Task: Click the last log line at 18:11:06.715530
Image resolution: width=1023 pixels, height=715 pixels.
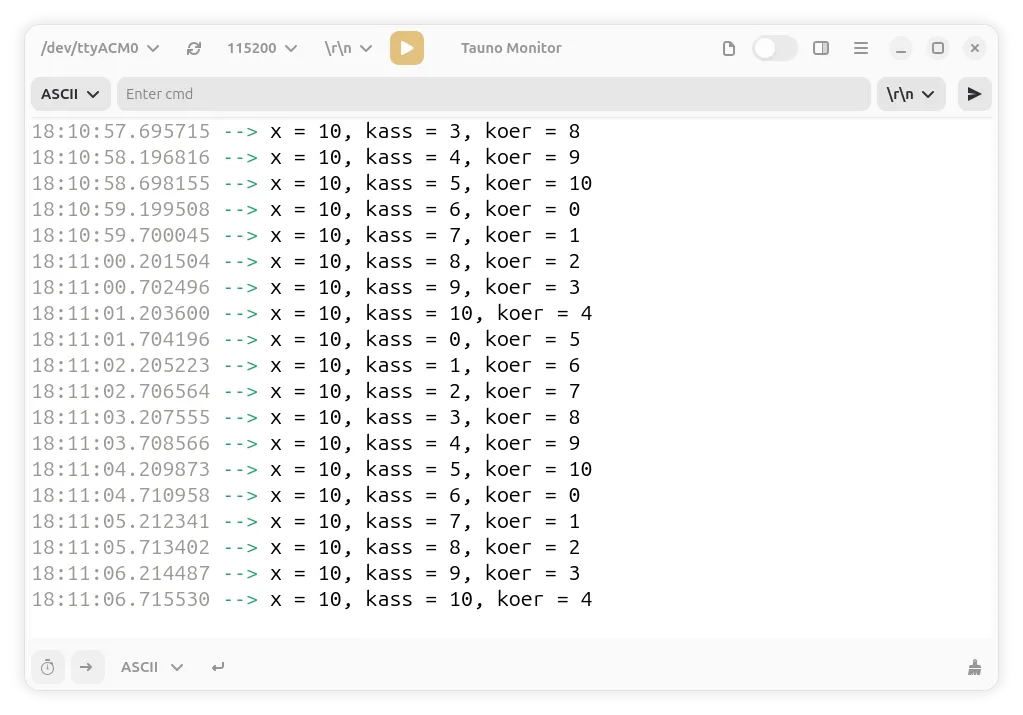Action: coord(312,599)
